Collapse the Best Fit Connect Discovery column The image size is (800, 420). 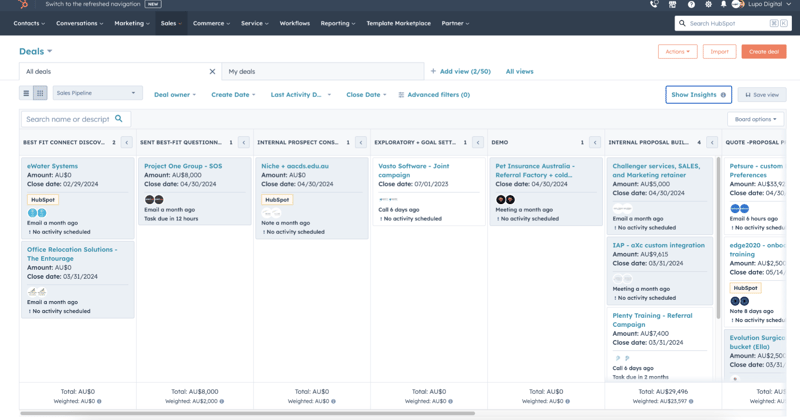click(127, 142)
